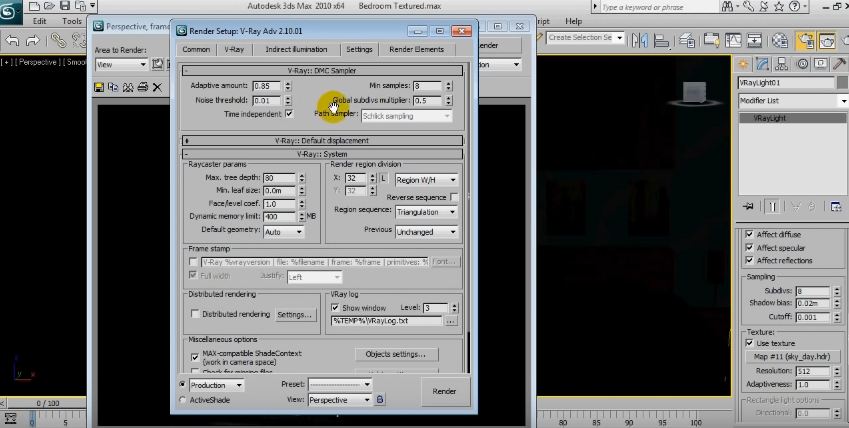This screenshot has width=849, height=428.
Task: Toggle the Affect specular checkbox
Action: point(749,248)
